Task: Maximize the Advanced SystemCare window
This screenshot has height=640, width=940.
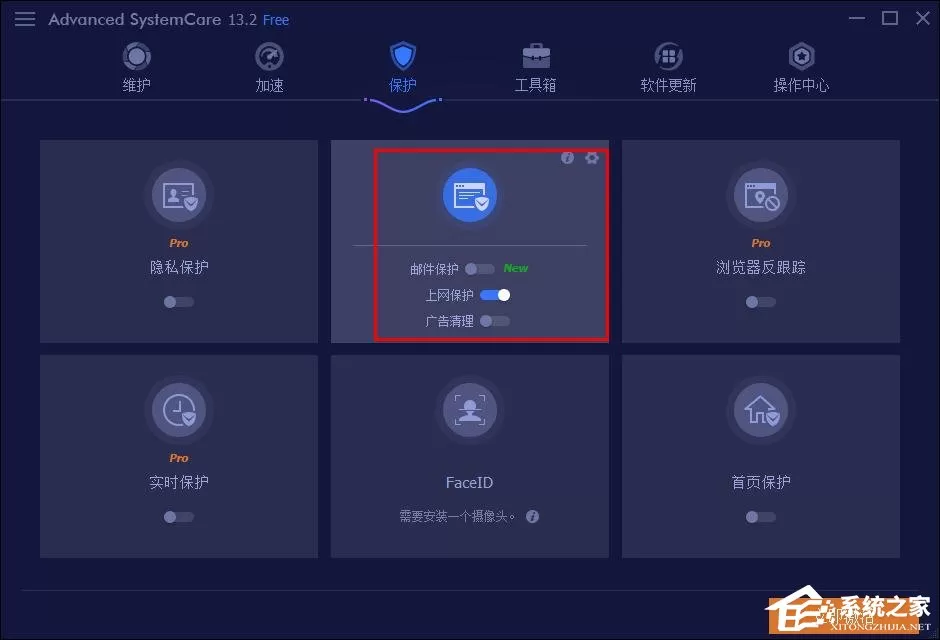Action: [x=890, y=19]
